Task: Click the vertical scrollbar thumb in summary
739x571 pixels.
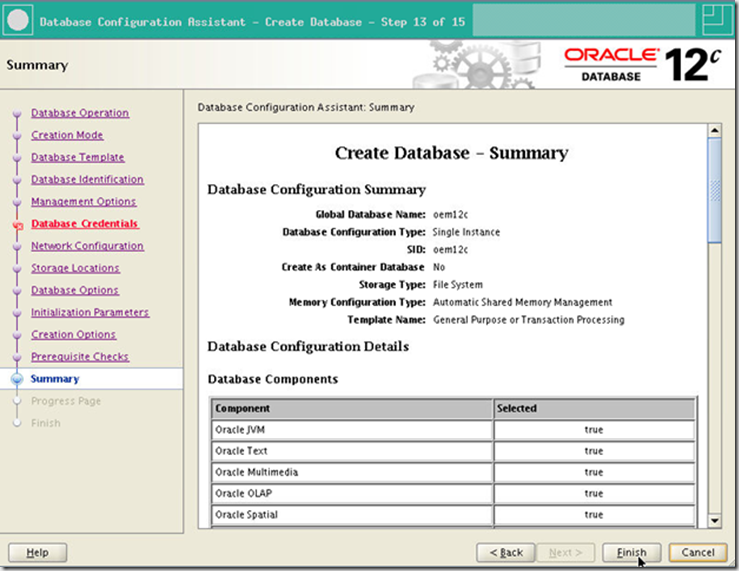Action: [714, 190]
